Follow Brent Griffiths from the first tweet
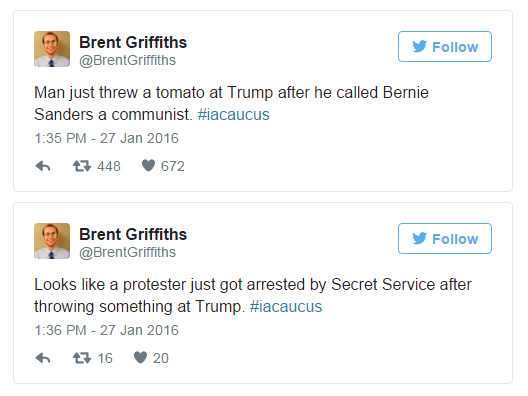Viewport: 528px width, 396px height. pyautogui.click(x=445, y=46)
